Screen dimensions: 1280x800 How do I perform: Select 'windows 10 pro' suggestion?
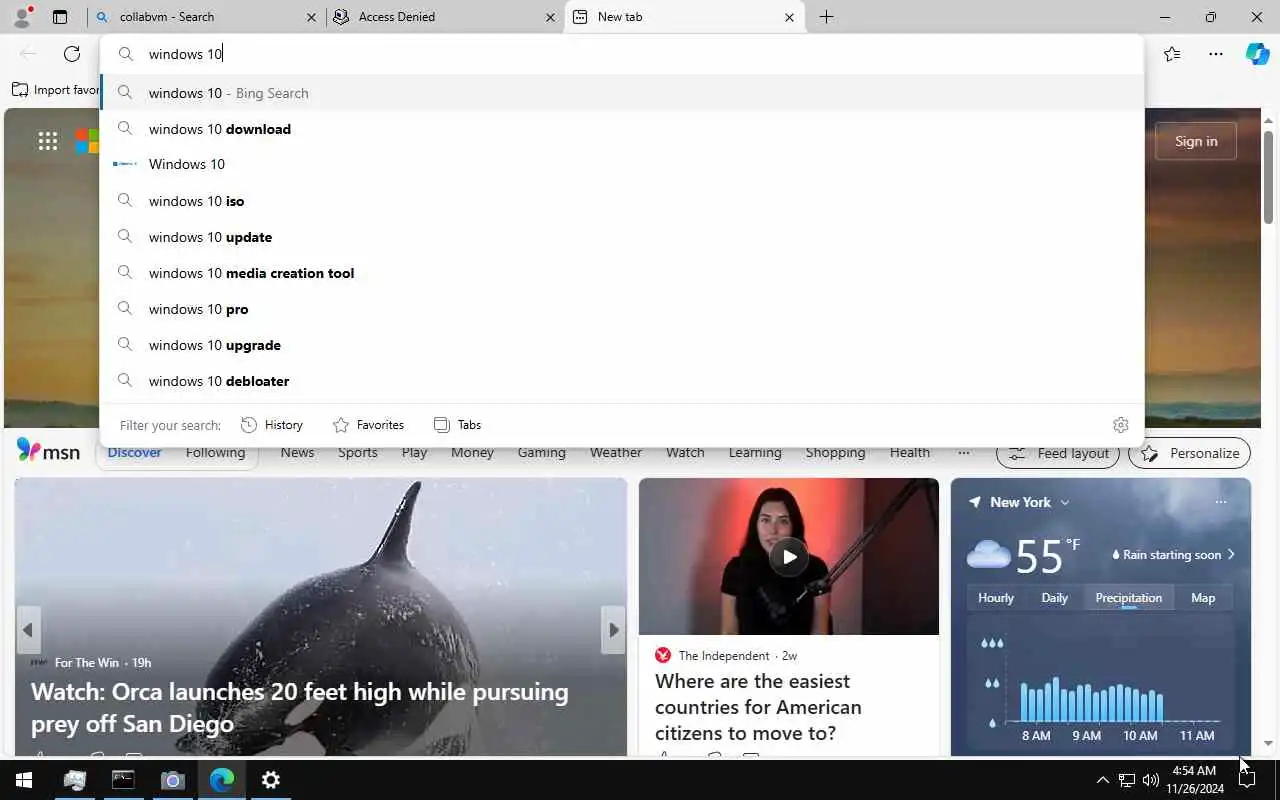click(x=622, y=309)
